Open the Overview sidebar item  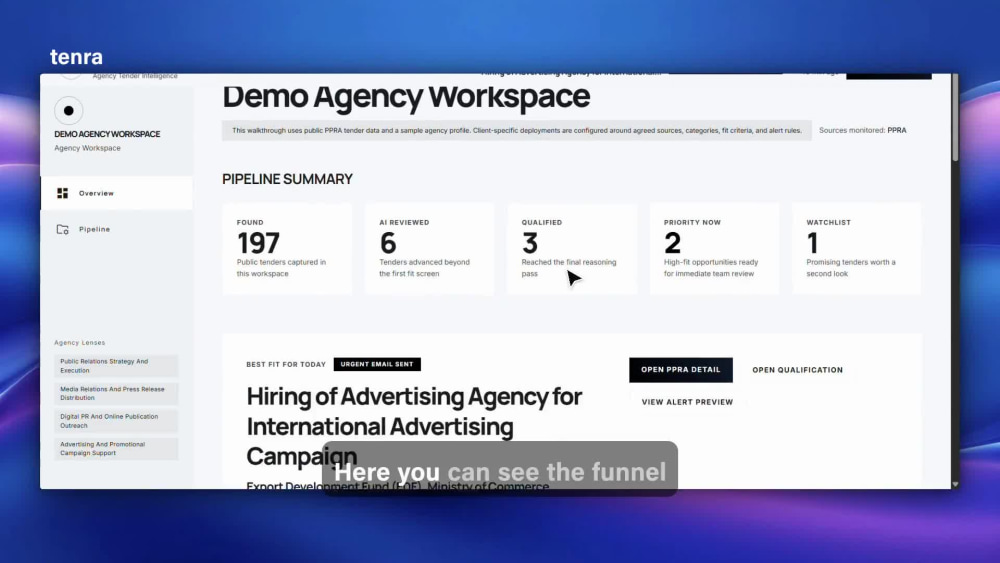tap(116, 193)
